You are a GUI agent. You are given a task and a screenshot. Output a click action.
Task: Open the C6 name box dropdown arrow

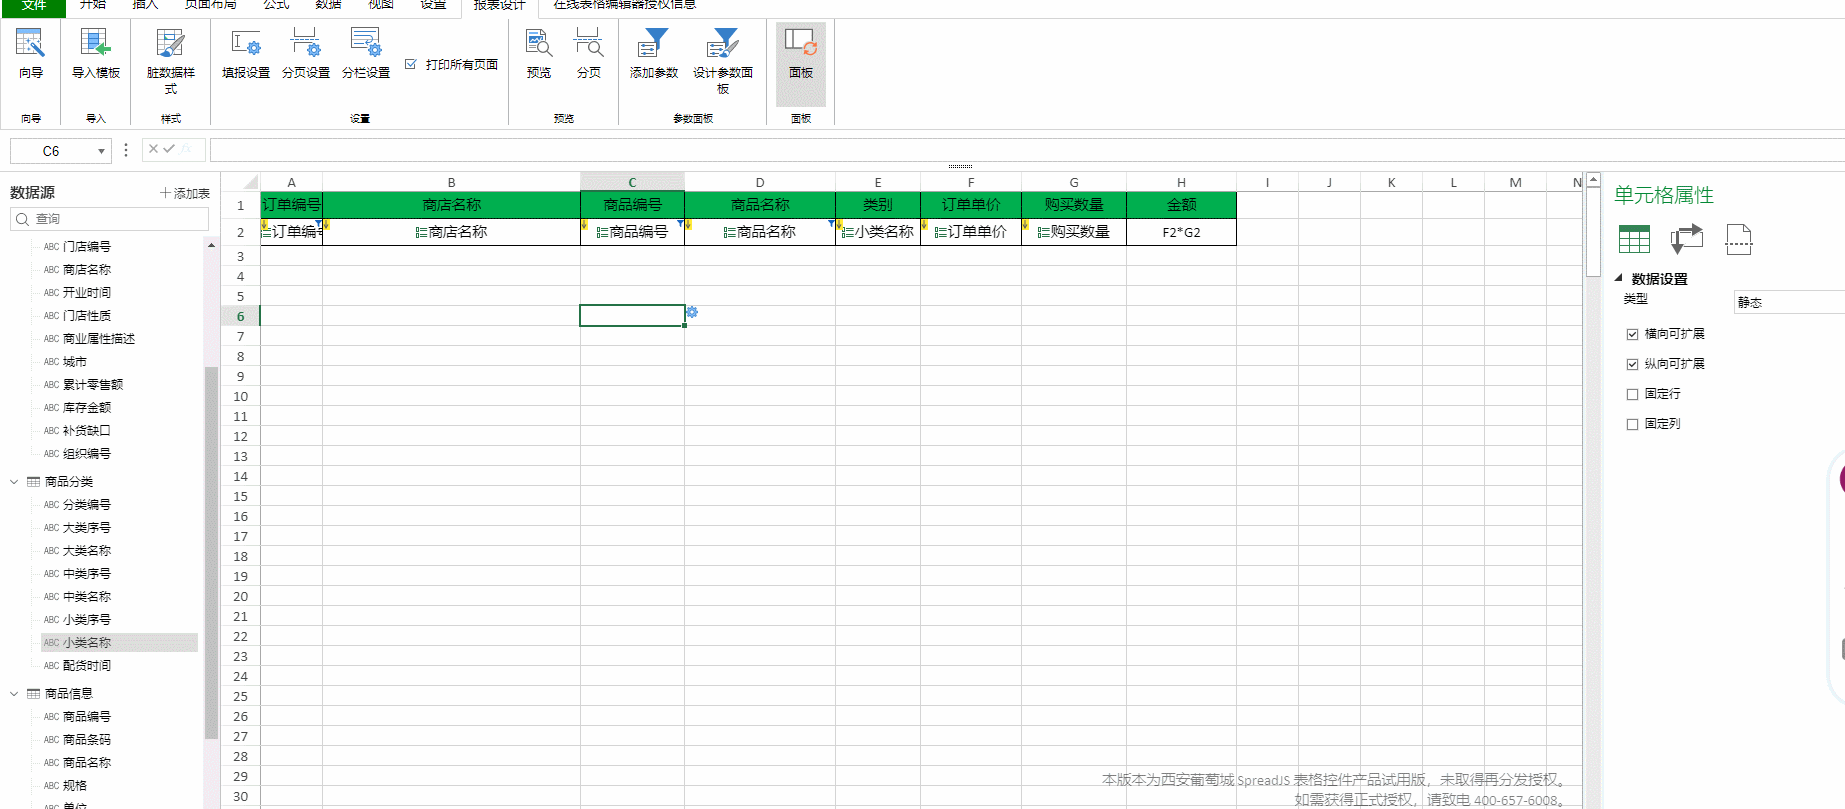101,151
